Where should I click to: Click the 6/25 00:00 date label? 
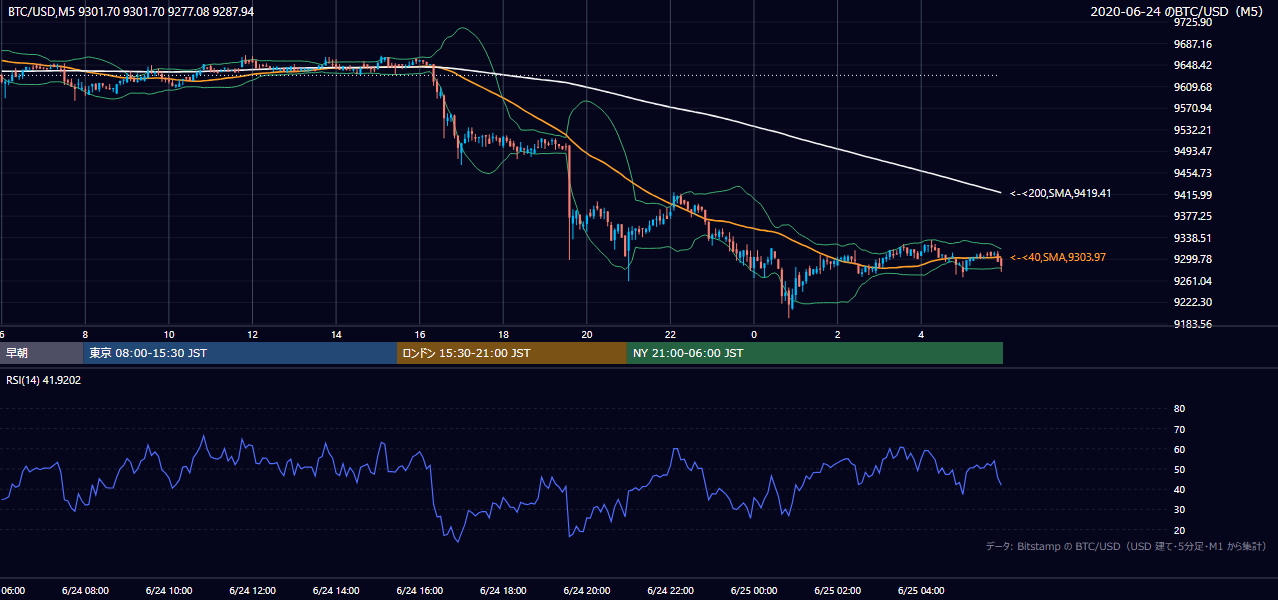pyautogui.click(x=754, y=590)
